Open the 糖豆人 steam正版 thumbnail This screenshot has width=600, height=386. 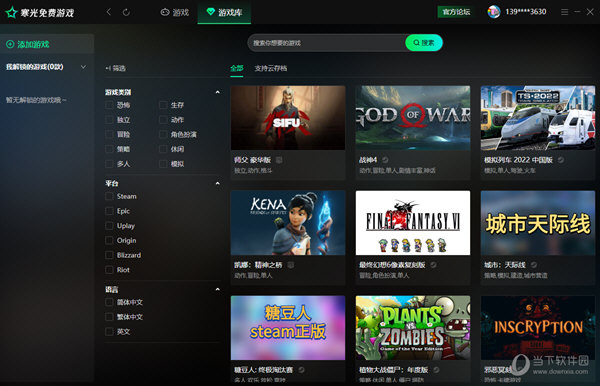[x=288, y=328]
